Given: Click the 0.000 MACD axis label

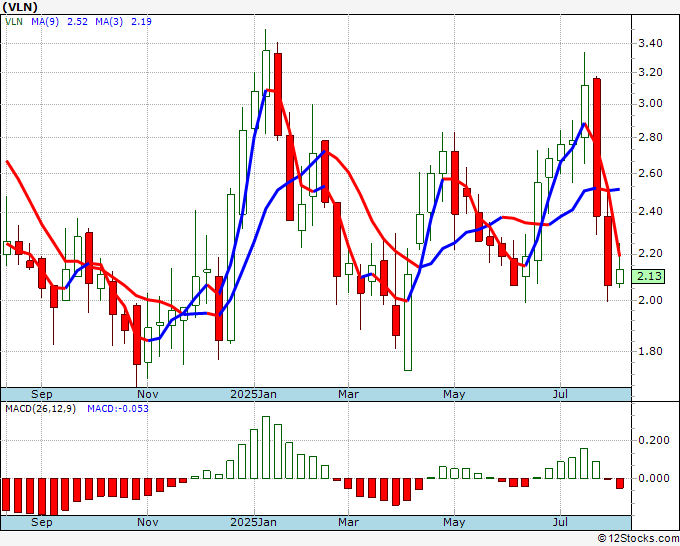Looking at the screenshot, I should pos(654,478).
